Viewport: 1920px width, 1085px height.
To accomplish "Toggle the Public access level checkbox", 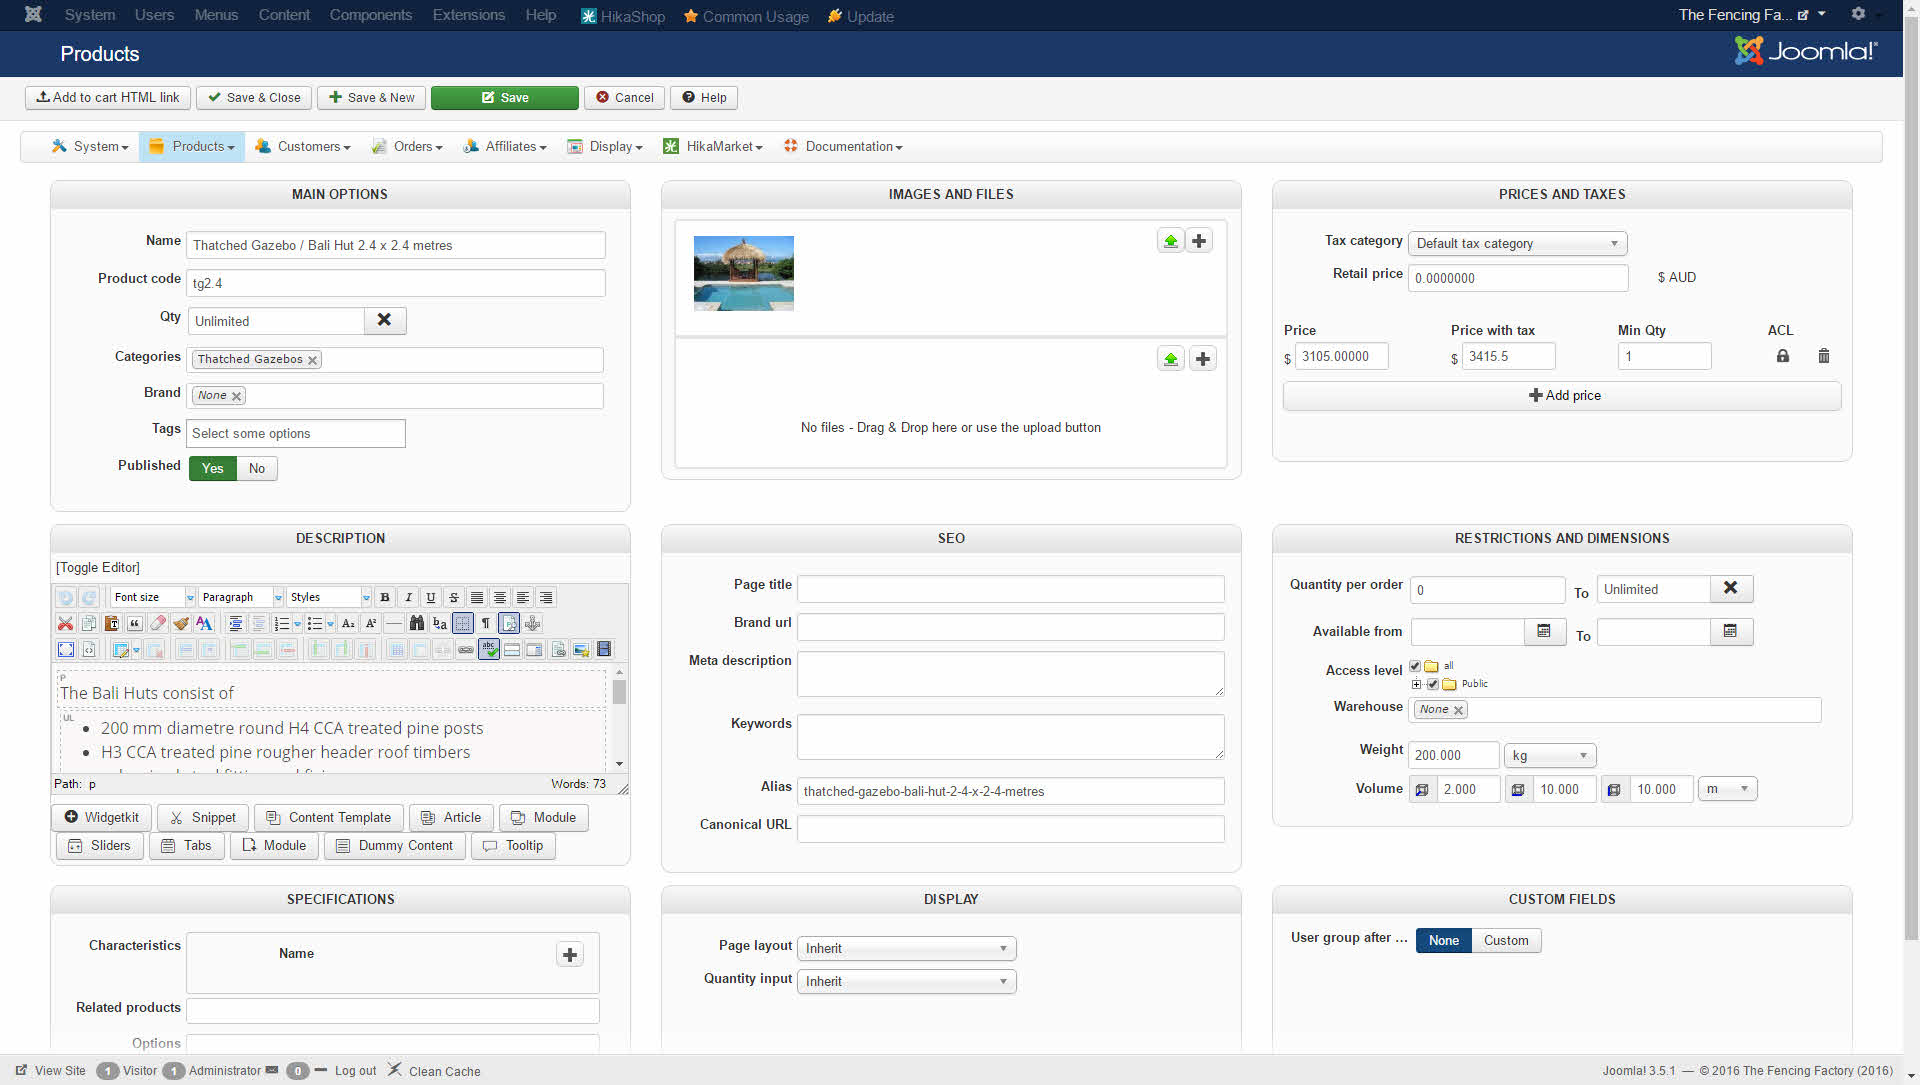I will point(1432,684).
